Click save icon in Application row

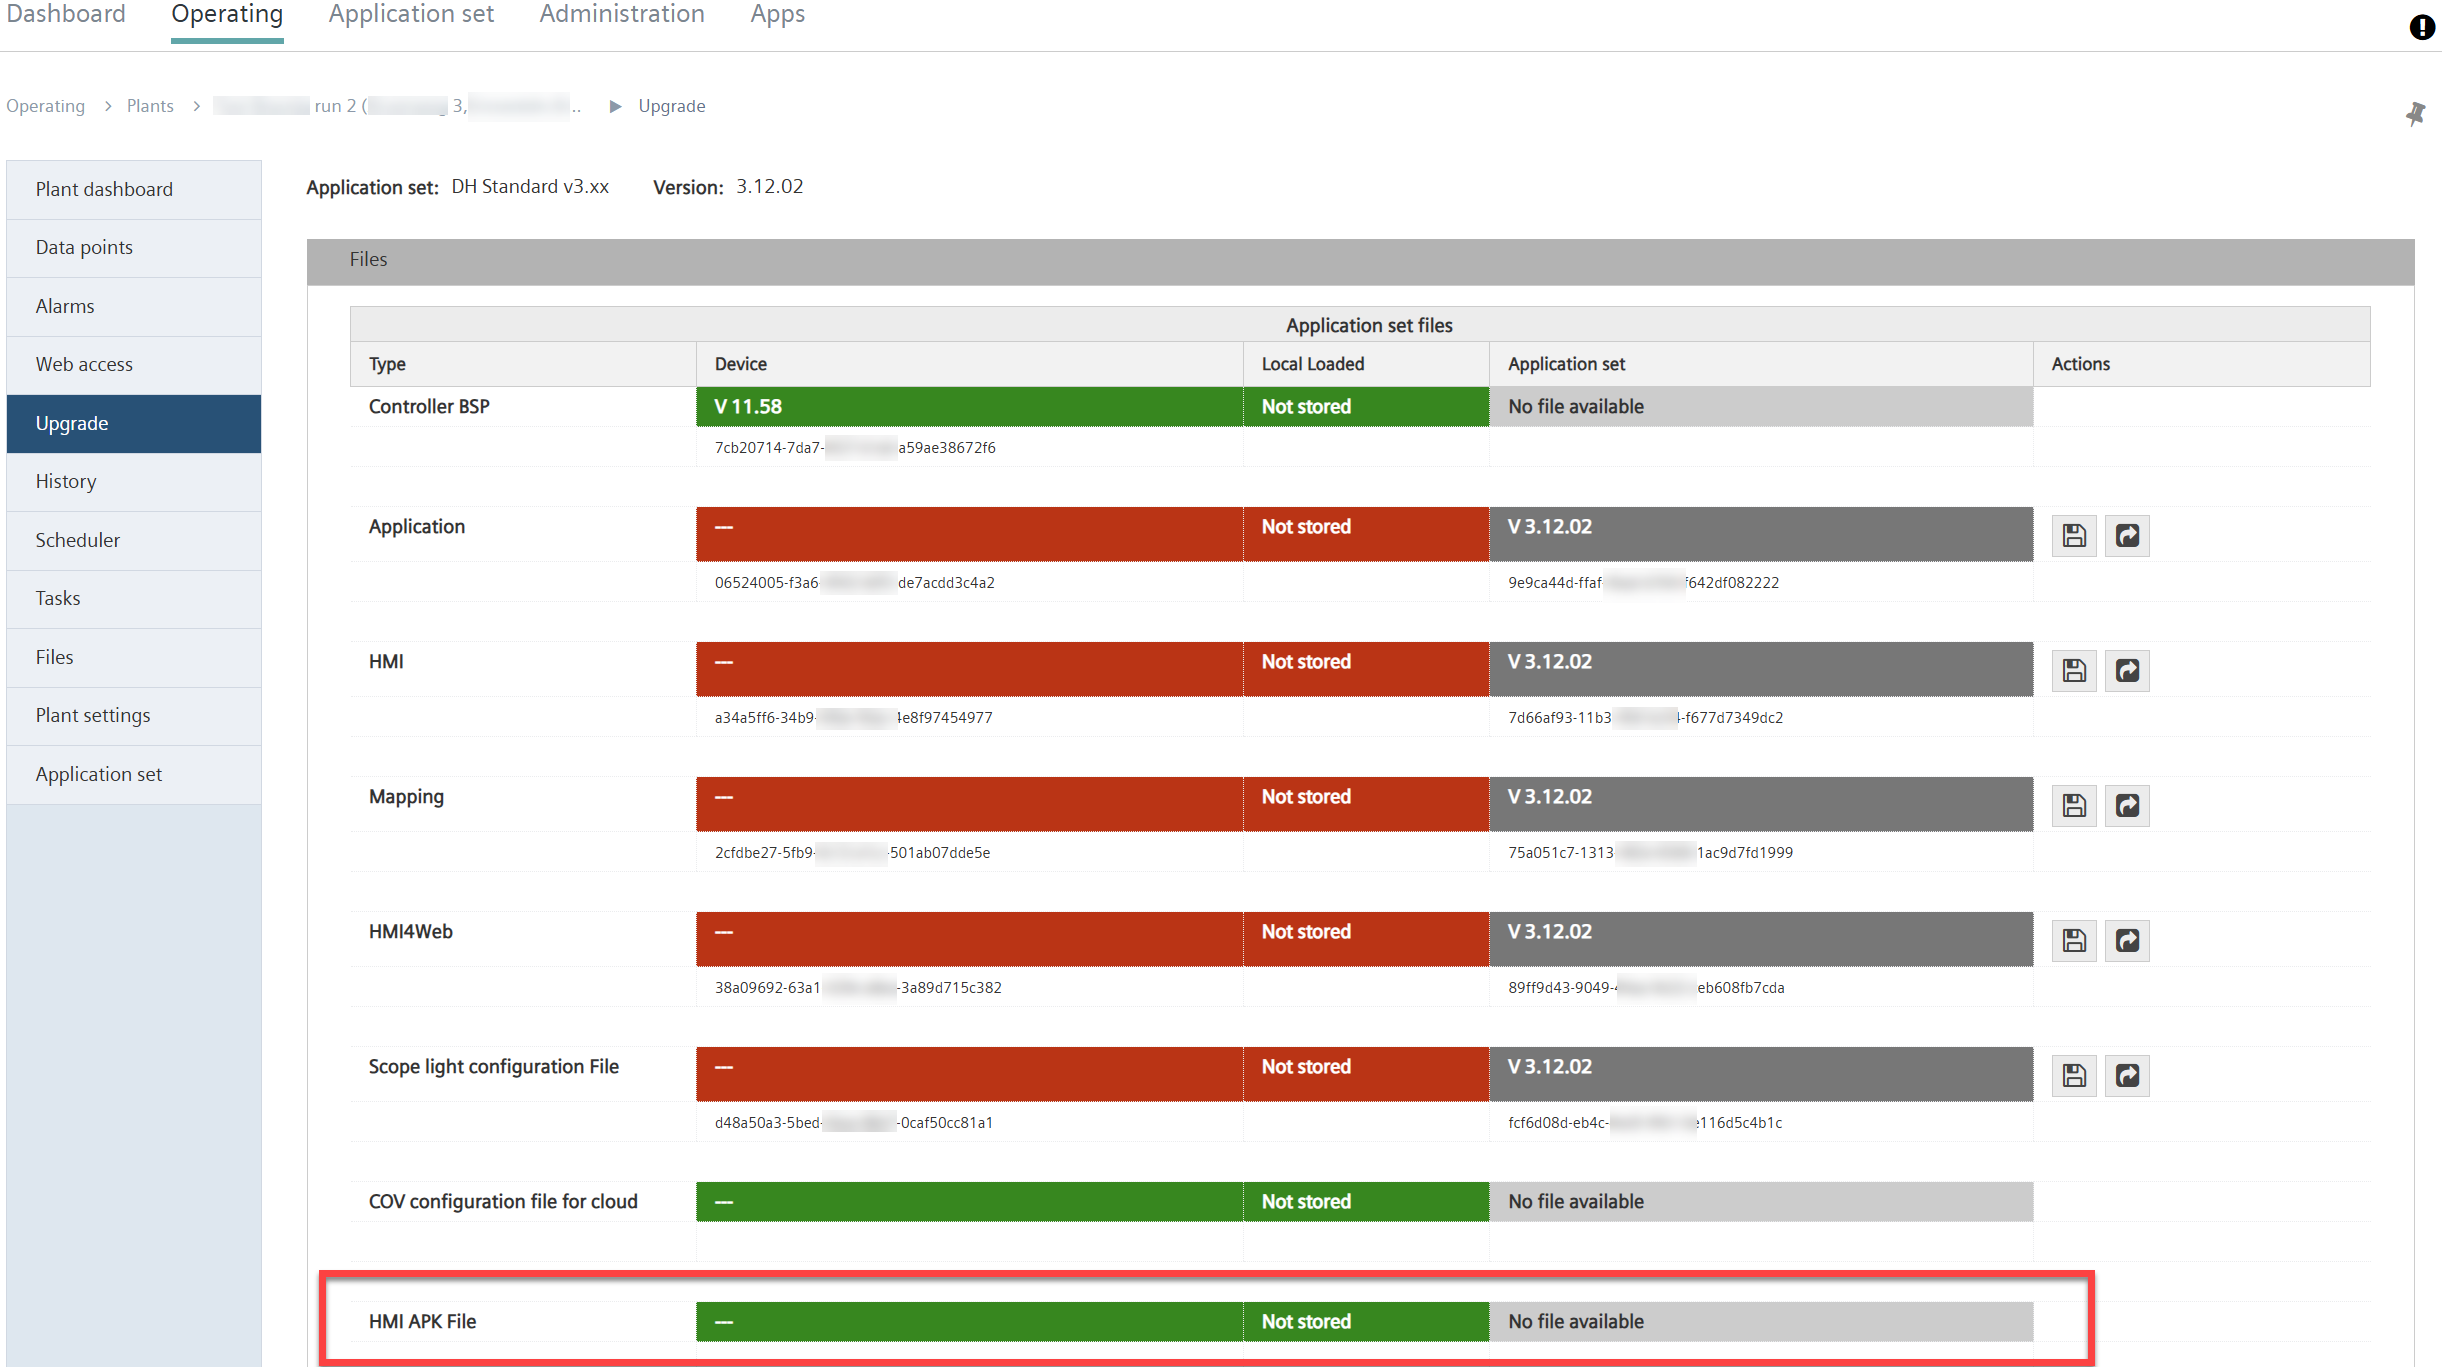[2074, 536]
